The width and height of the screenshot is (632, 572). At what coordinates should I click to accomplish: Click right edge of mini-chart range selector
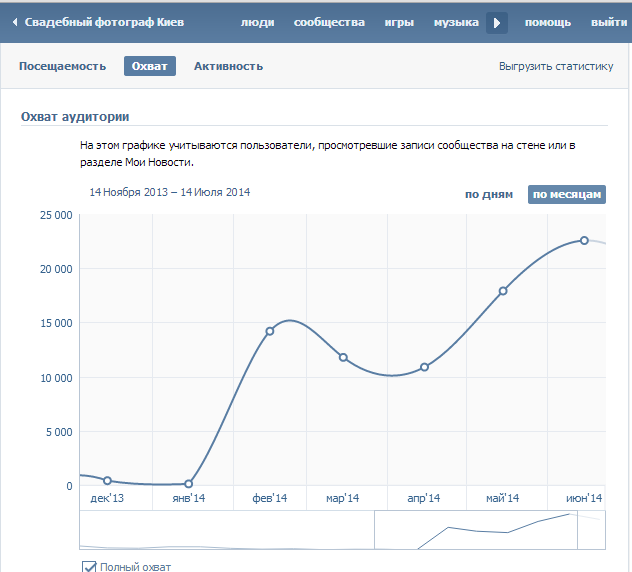click(x=579, y=529)
